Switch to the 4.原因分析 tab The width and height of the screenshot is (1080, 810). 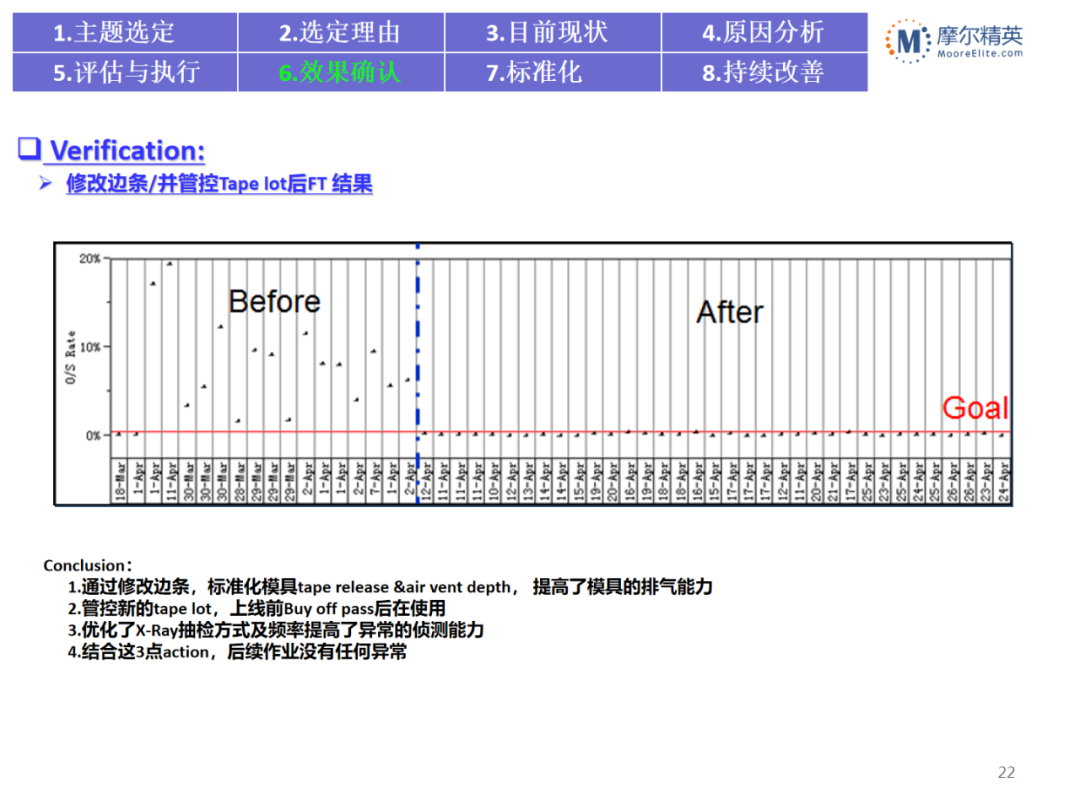[765, 32]
